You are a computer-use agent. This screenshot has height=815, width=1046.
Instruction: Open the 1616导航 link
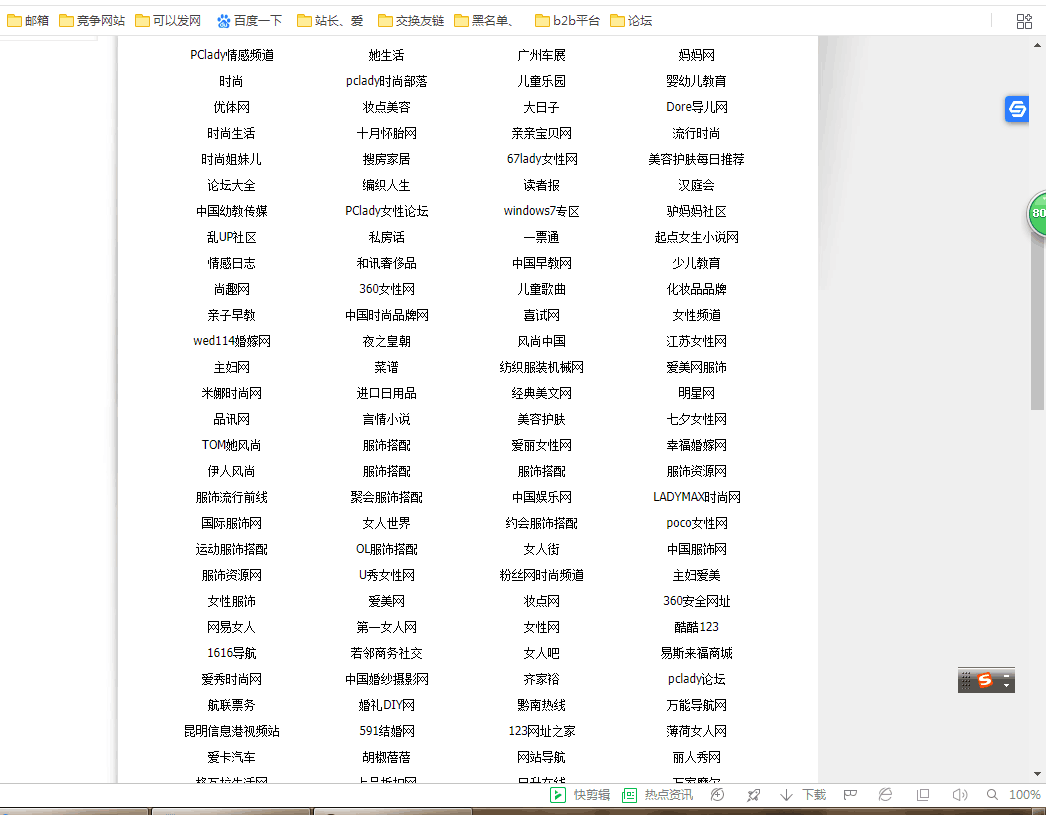click(x=231, y=654)
